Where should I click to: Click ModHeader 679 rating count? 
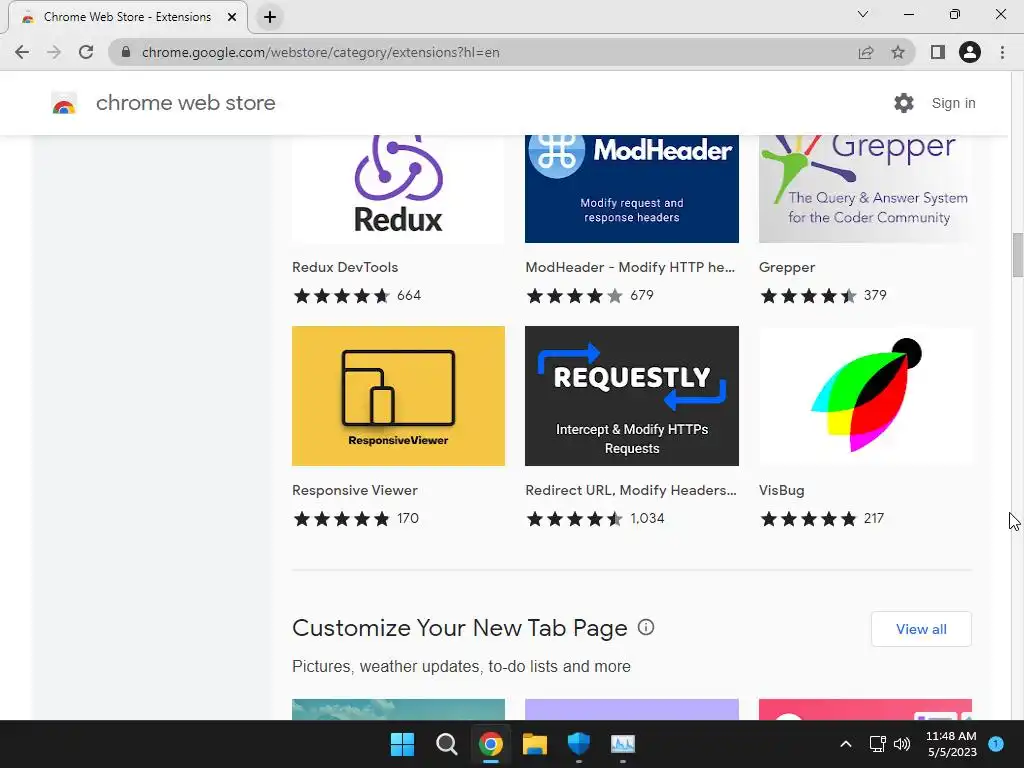point(642,295)
